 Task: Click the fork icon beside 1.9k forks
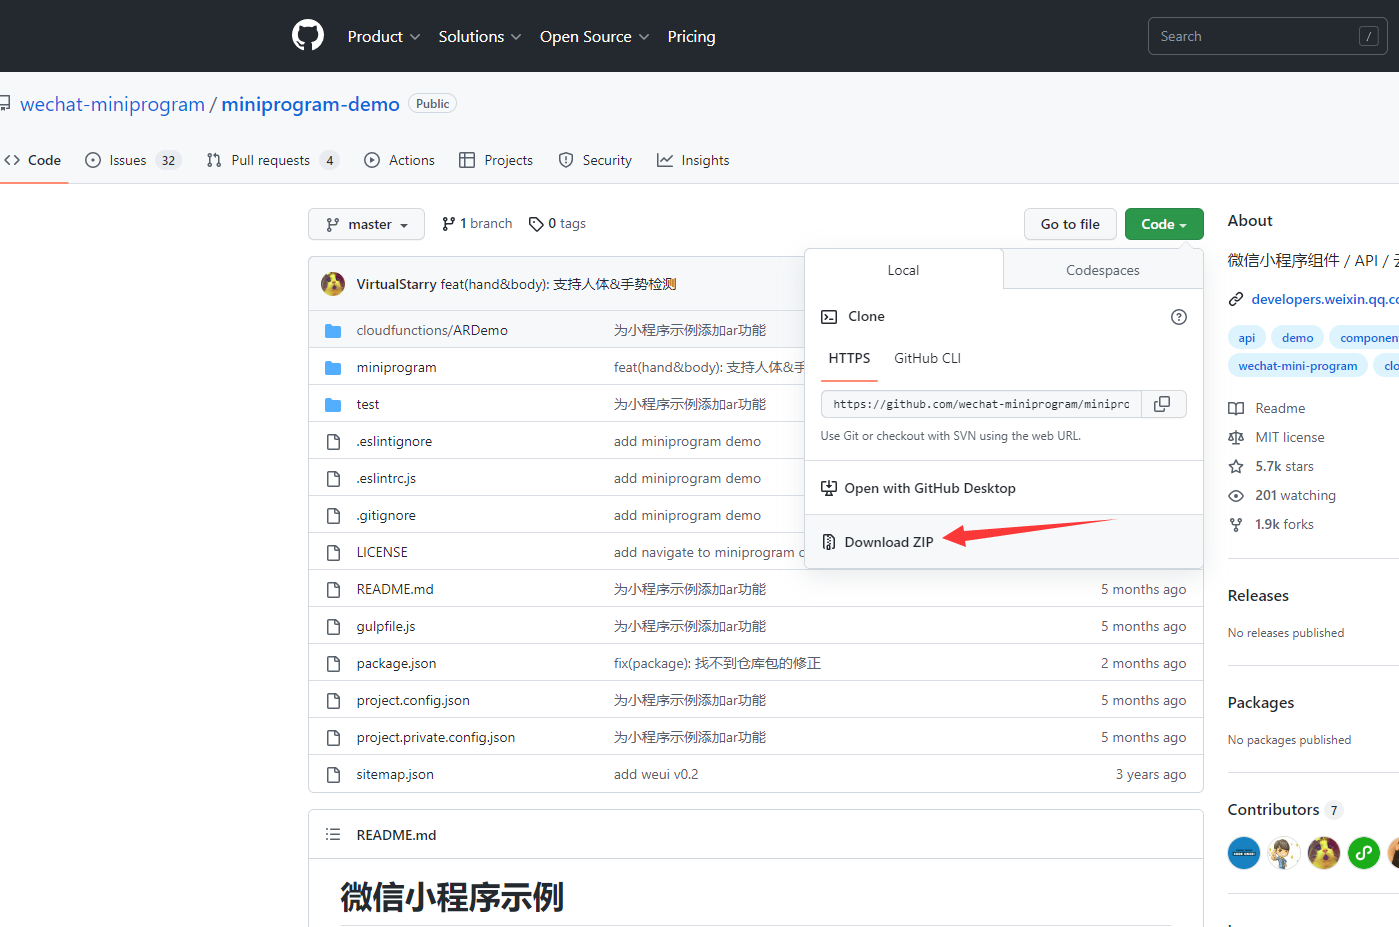[1236, 524]
